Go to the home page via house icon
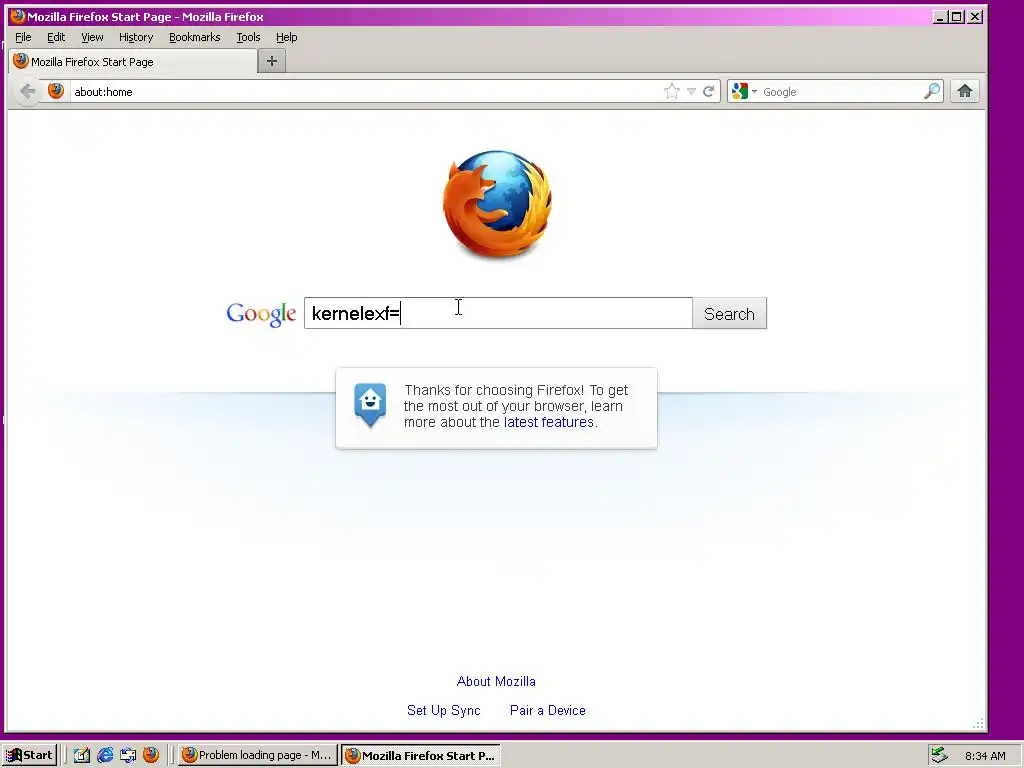The image size is (1024, 768). (965, 91)
